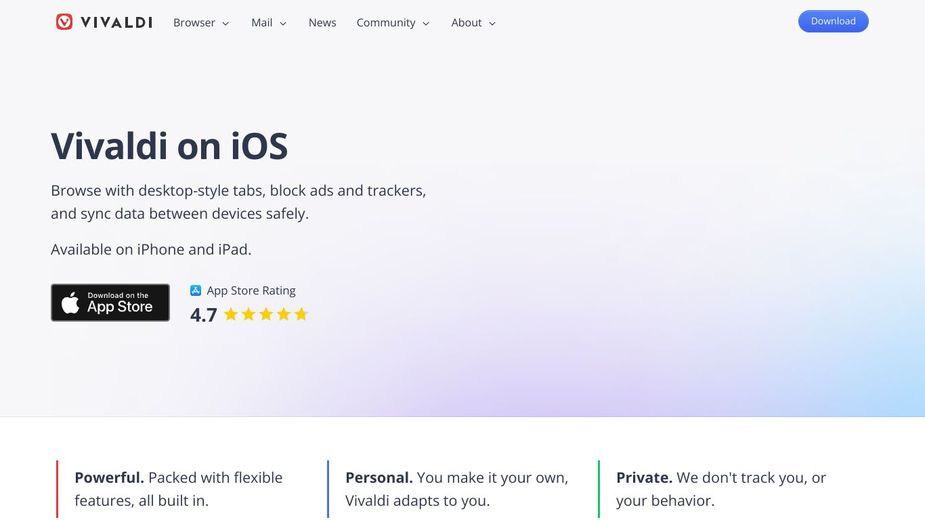
Task: Expand the Browser menu chevron
Action: [x=225, y=24]
